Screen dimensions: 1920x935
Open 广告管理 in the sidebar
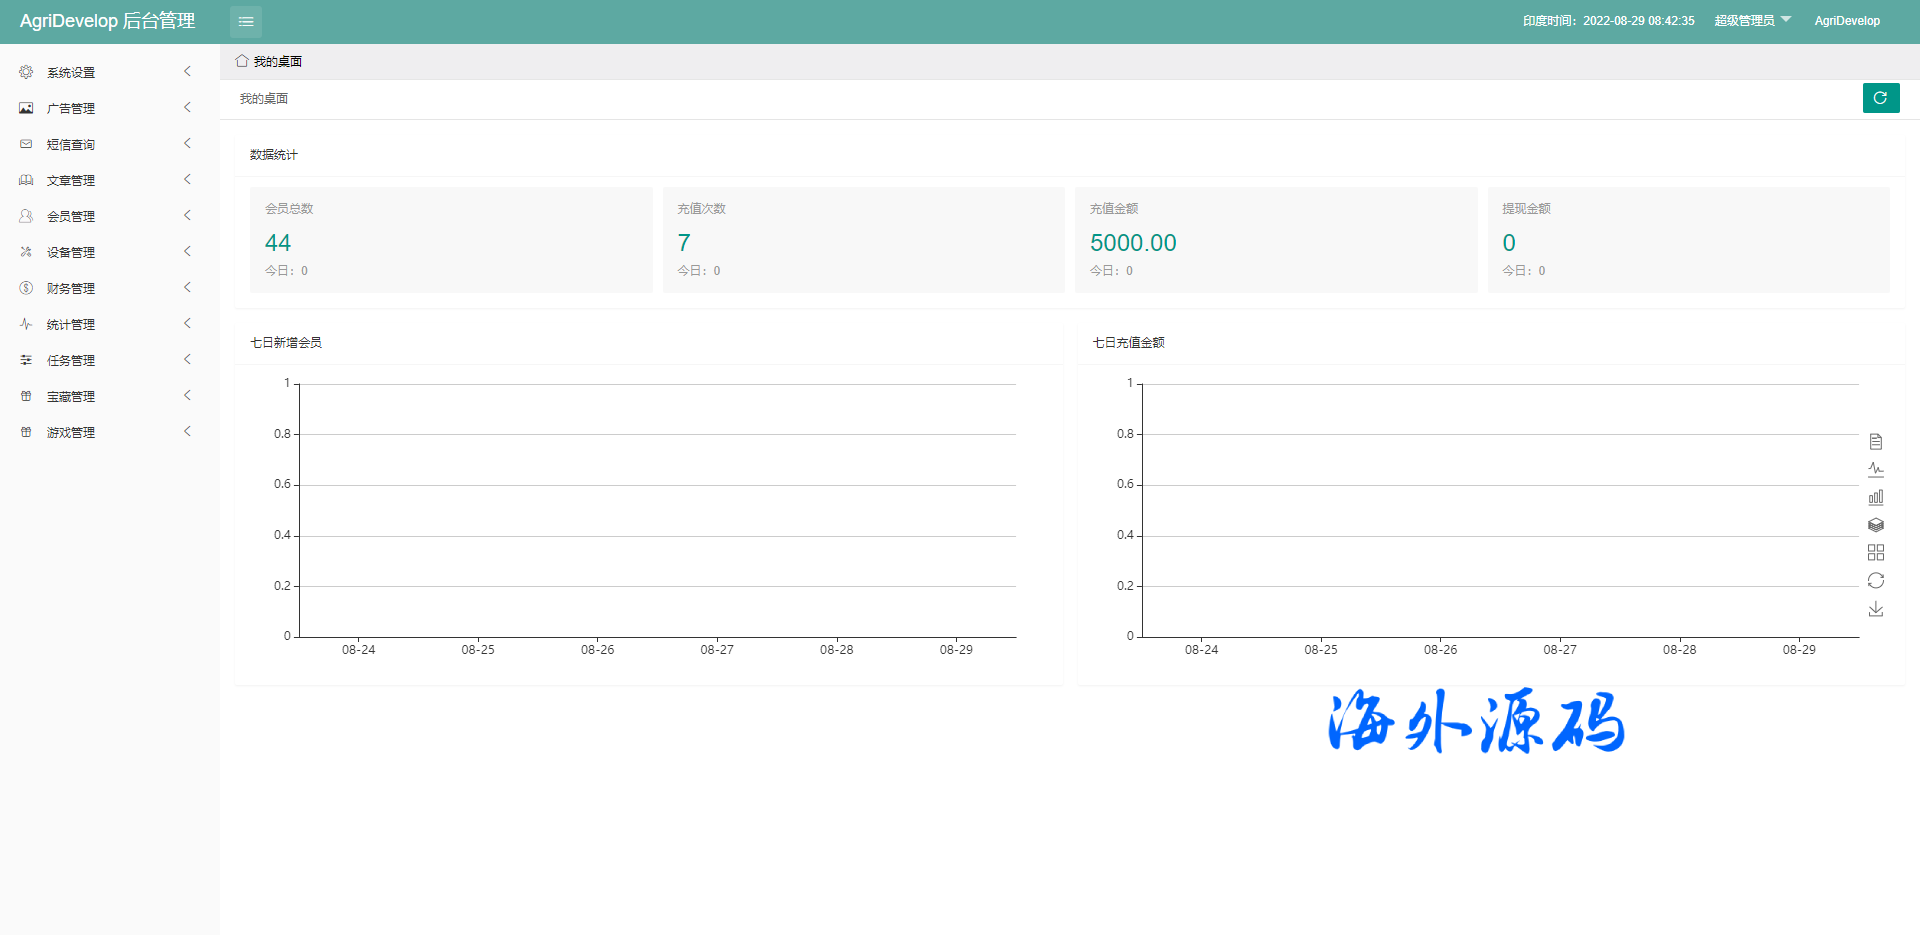71,108
